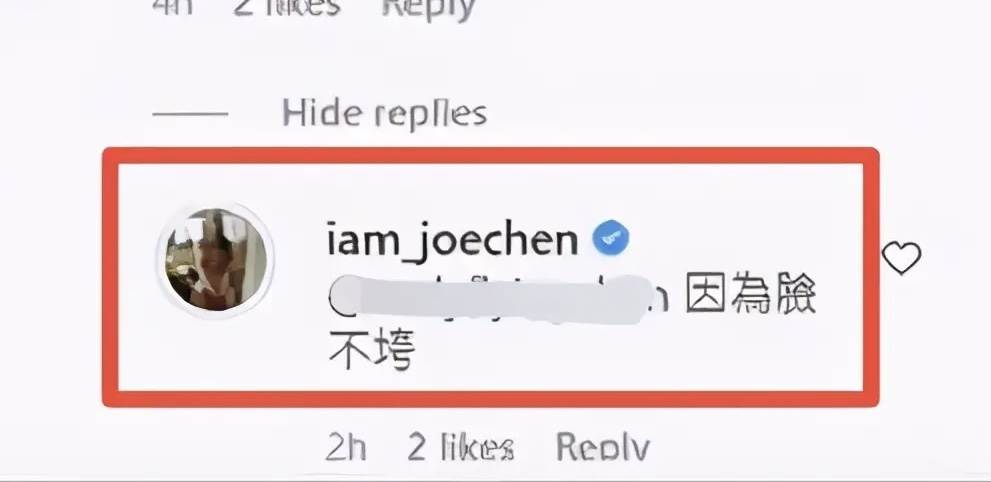
Task: Click the red highlight frame's top edge
Action: (490, 155)
